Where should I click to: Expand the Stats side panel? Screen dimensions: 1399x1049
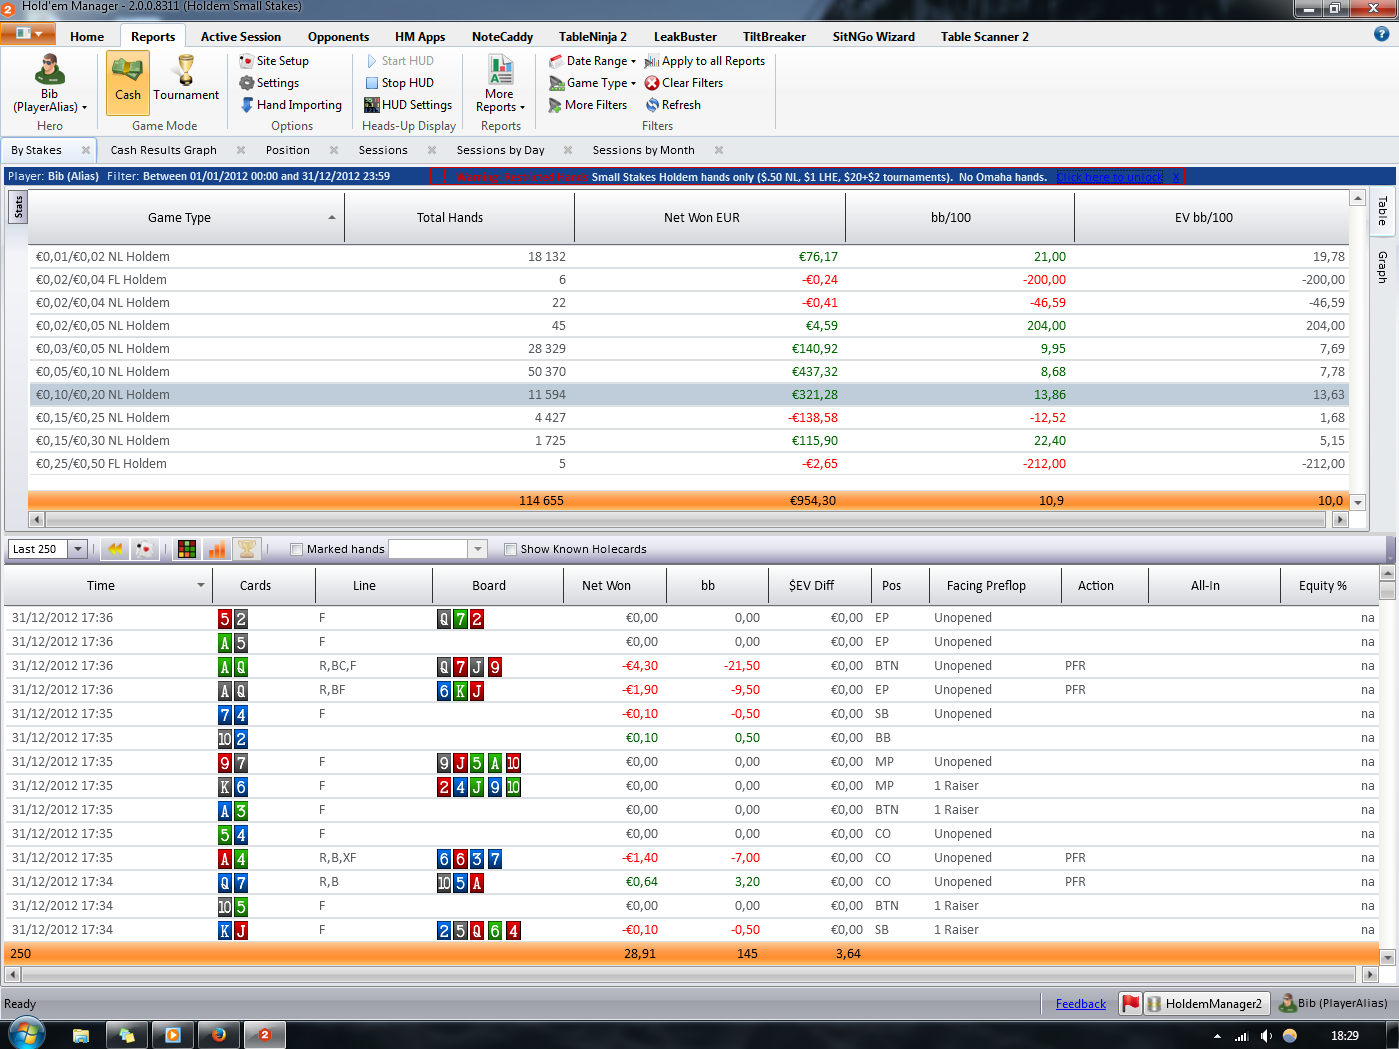(x=18, y=207)
